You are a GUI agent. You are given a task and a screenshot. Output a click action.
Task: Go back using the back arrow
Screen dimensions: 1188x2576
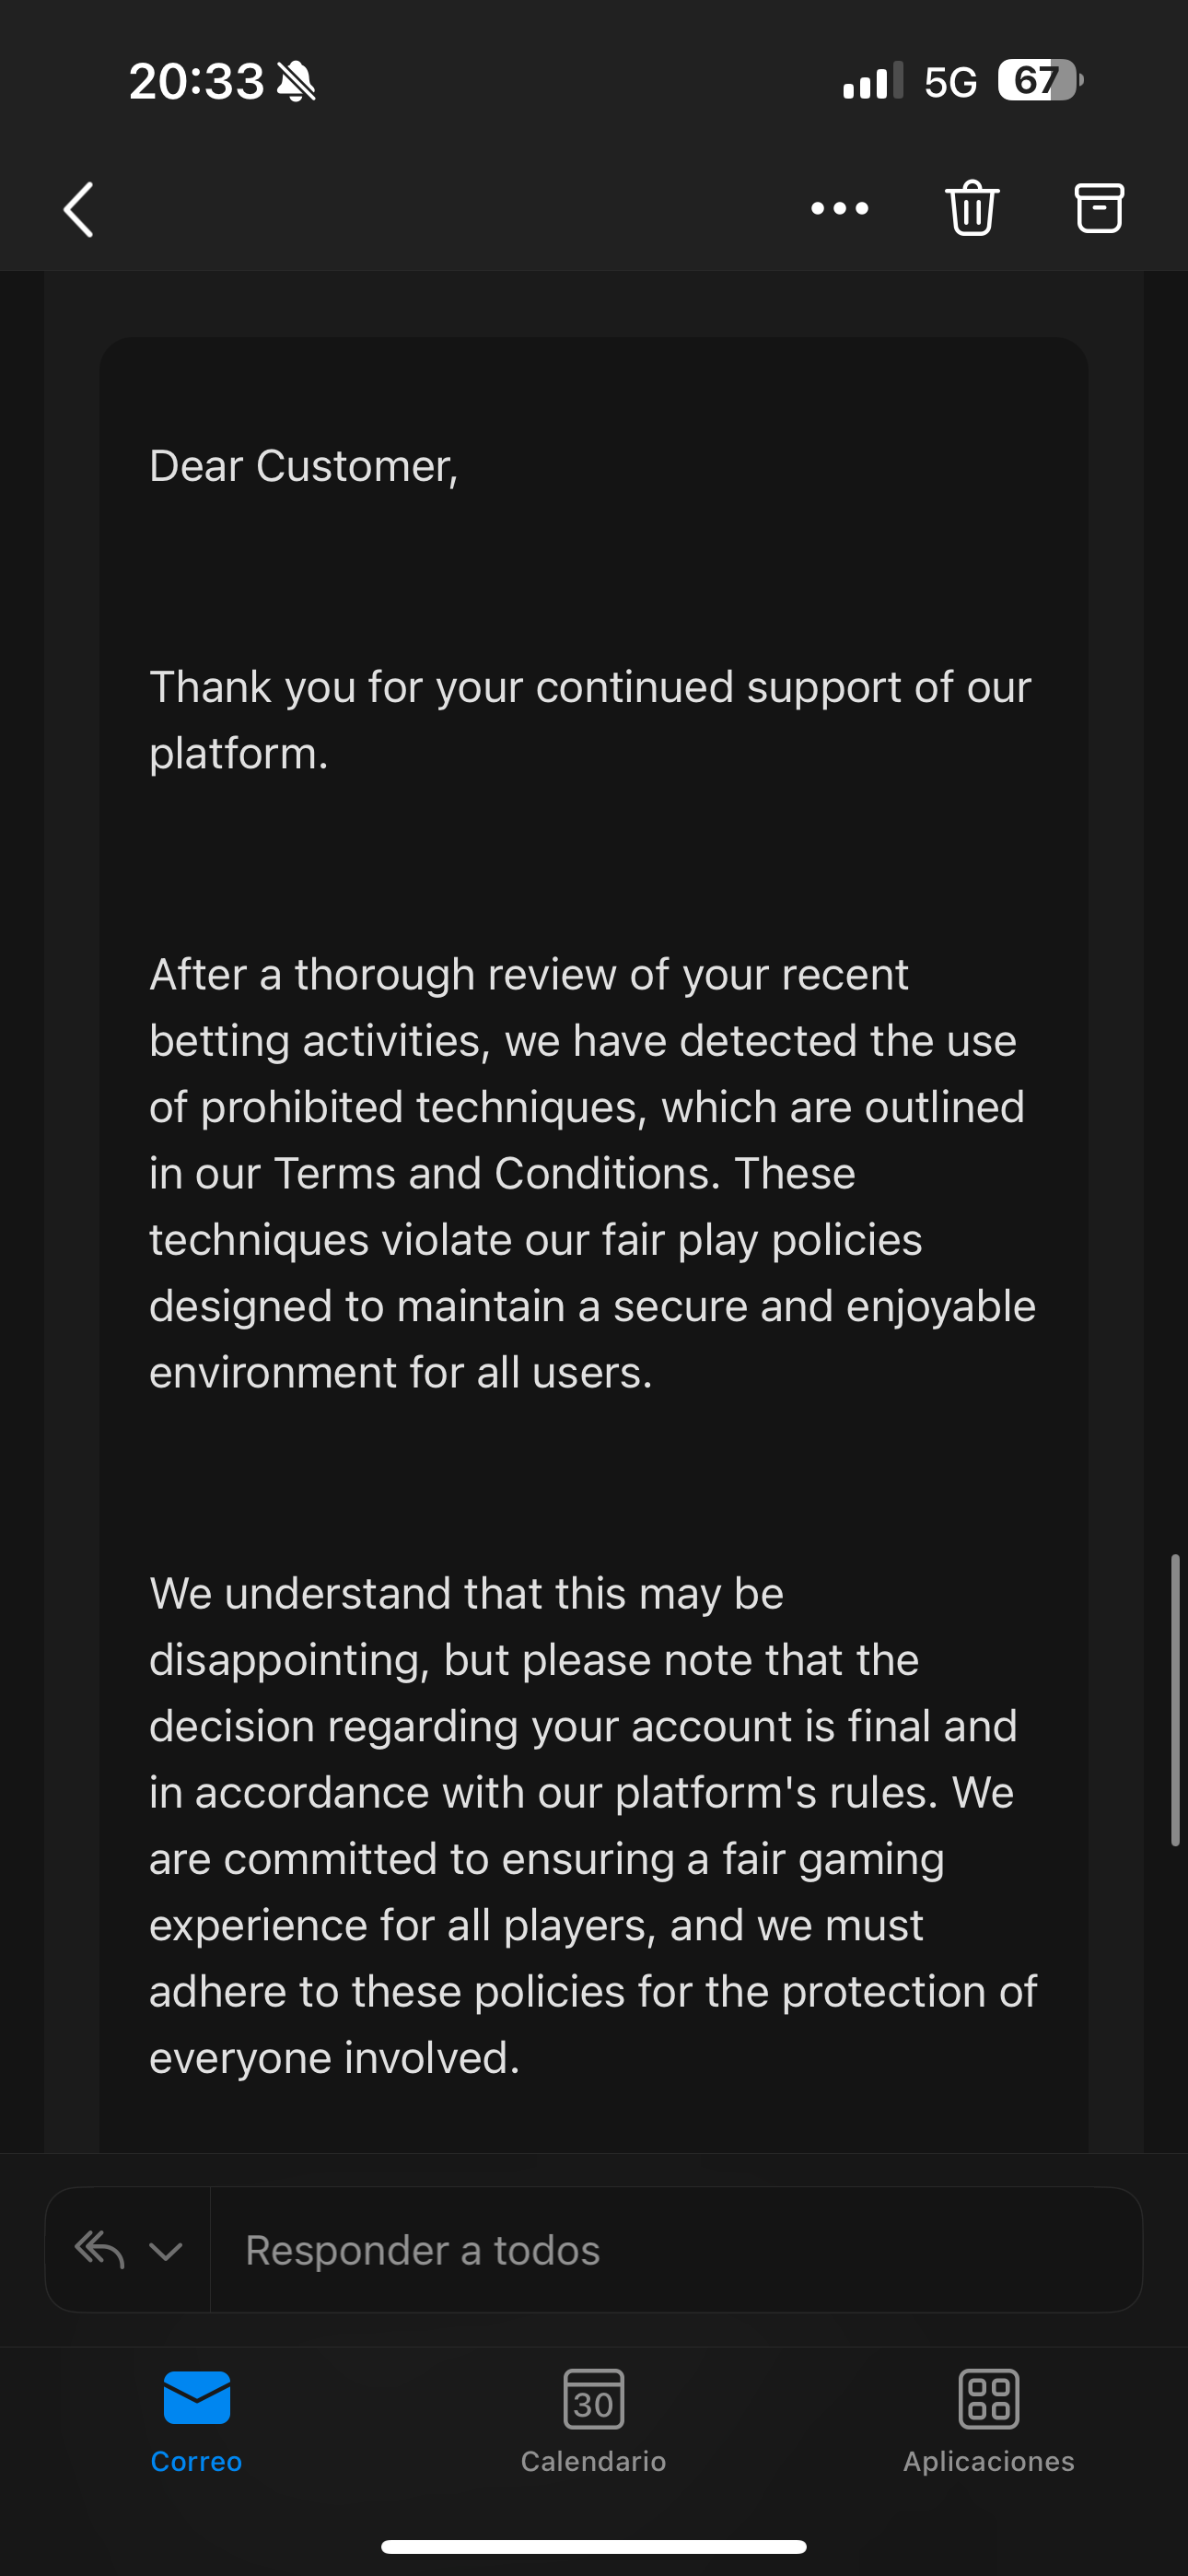[79, 209]
